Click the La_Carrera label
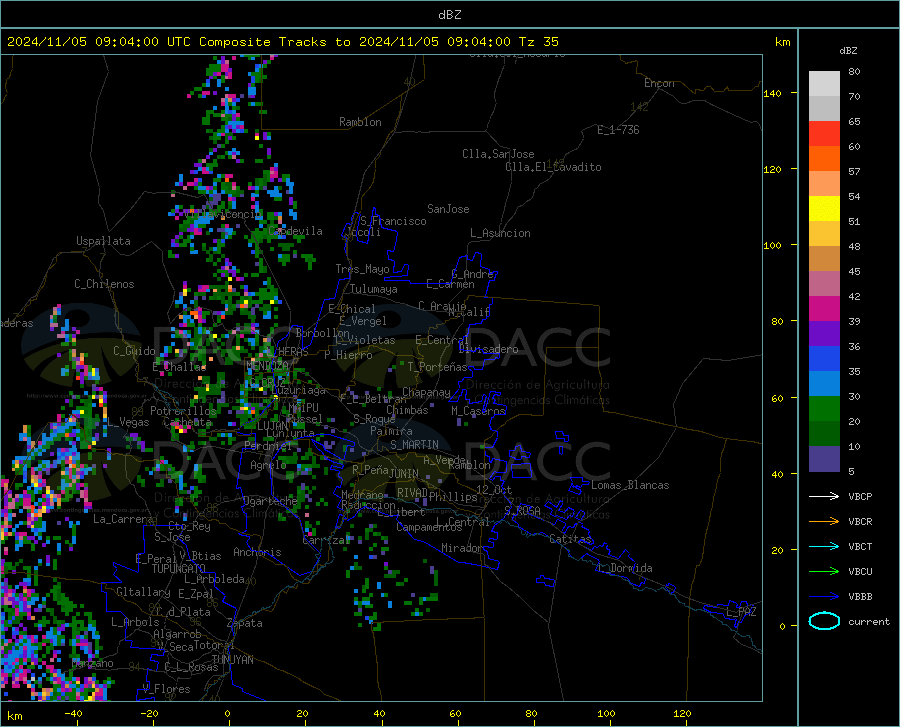 [123, 519]
